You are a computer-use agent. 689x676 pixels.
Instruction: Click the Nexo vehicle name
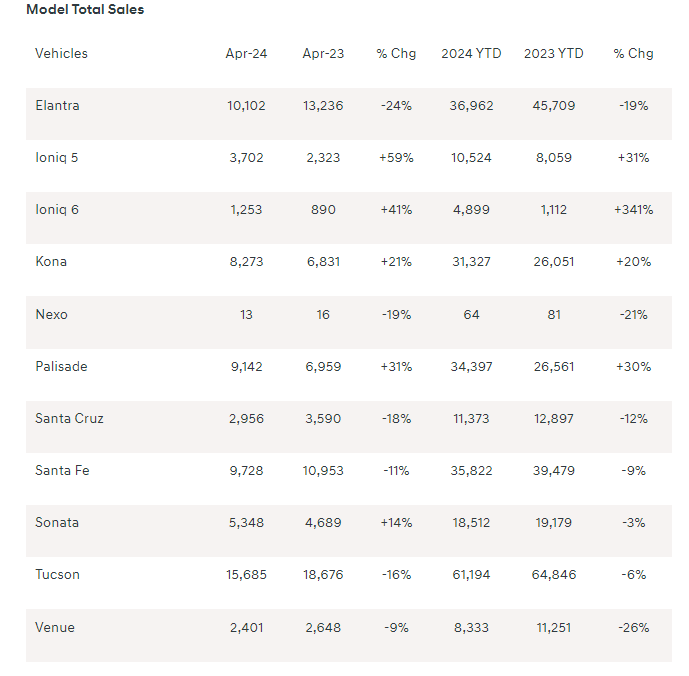point(51,314)
